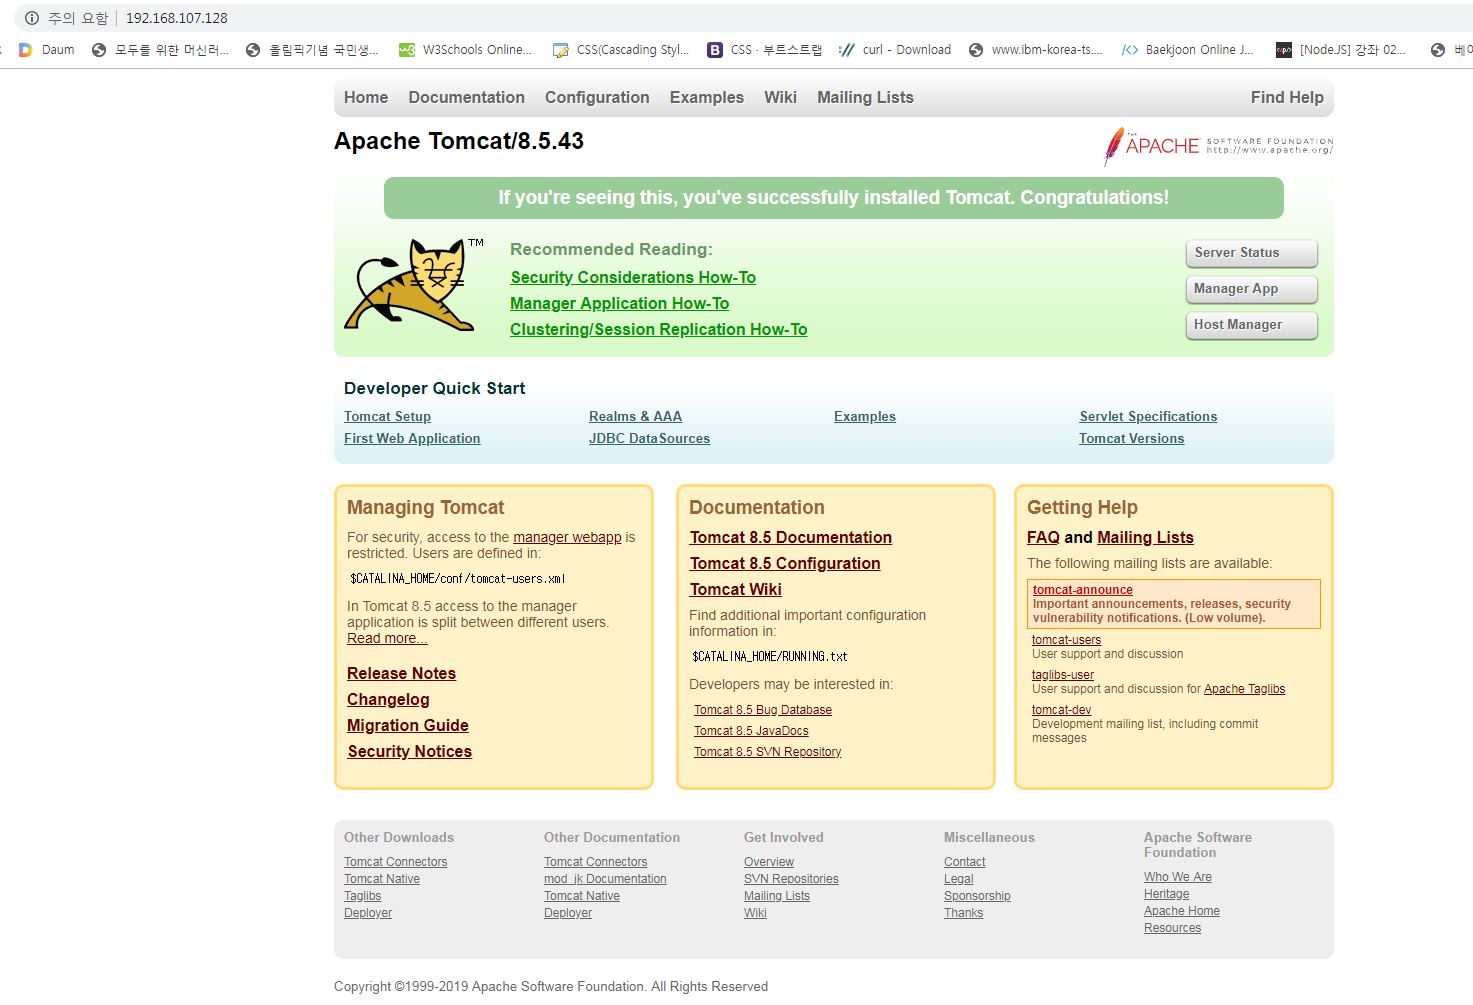Click the Read more... link
The image size is (1473, 1005).
tap(387, 639)
